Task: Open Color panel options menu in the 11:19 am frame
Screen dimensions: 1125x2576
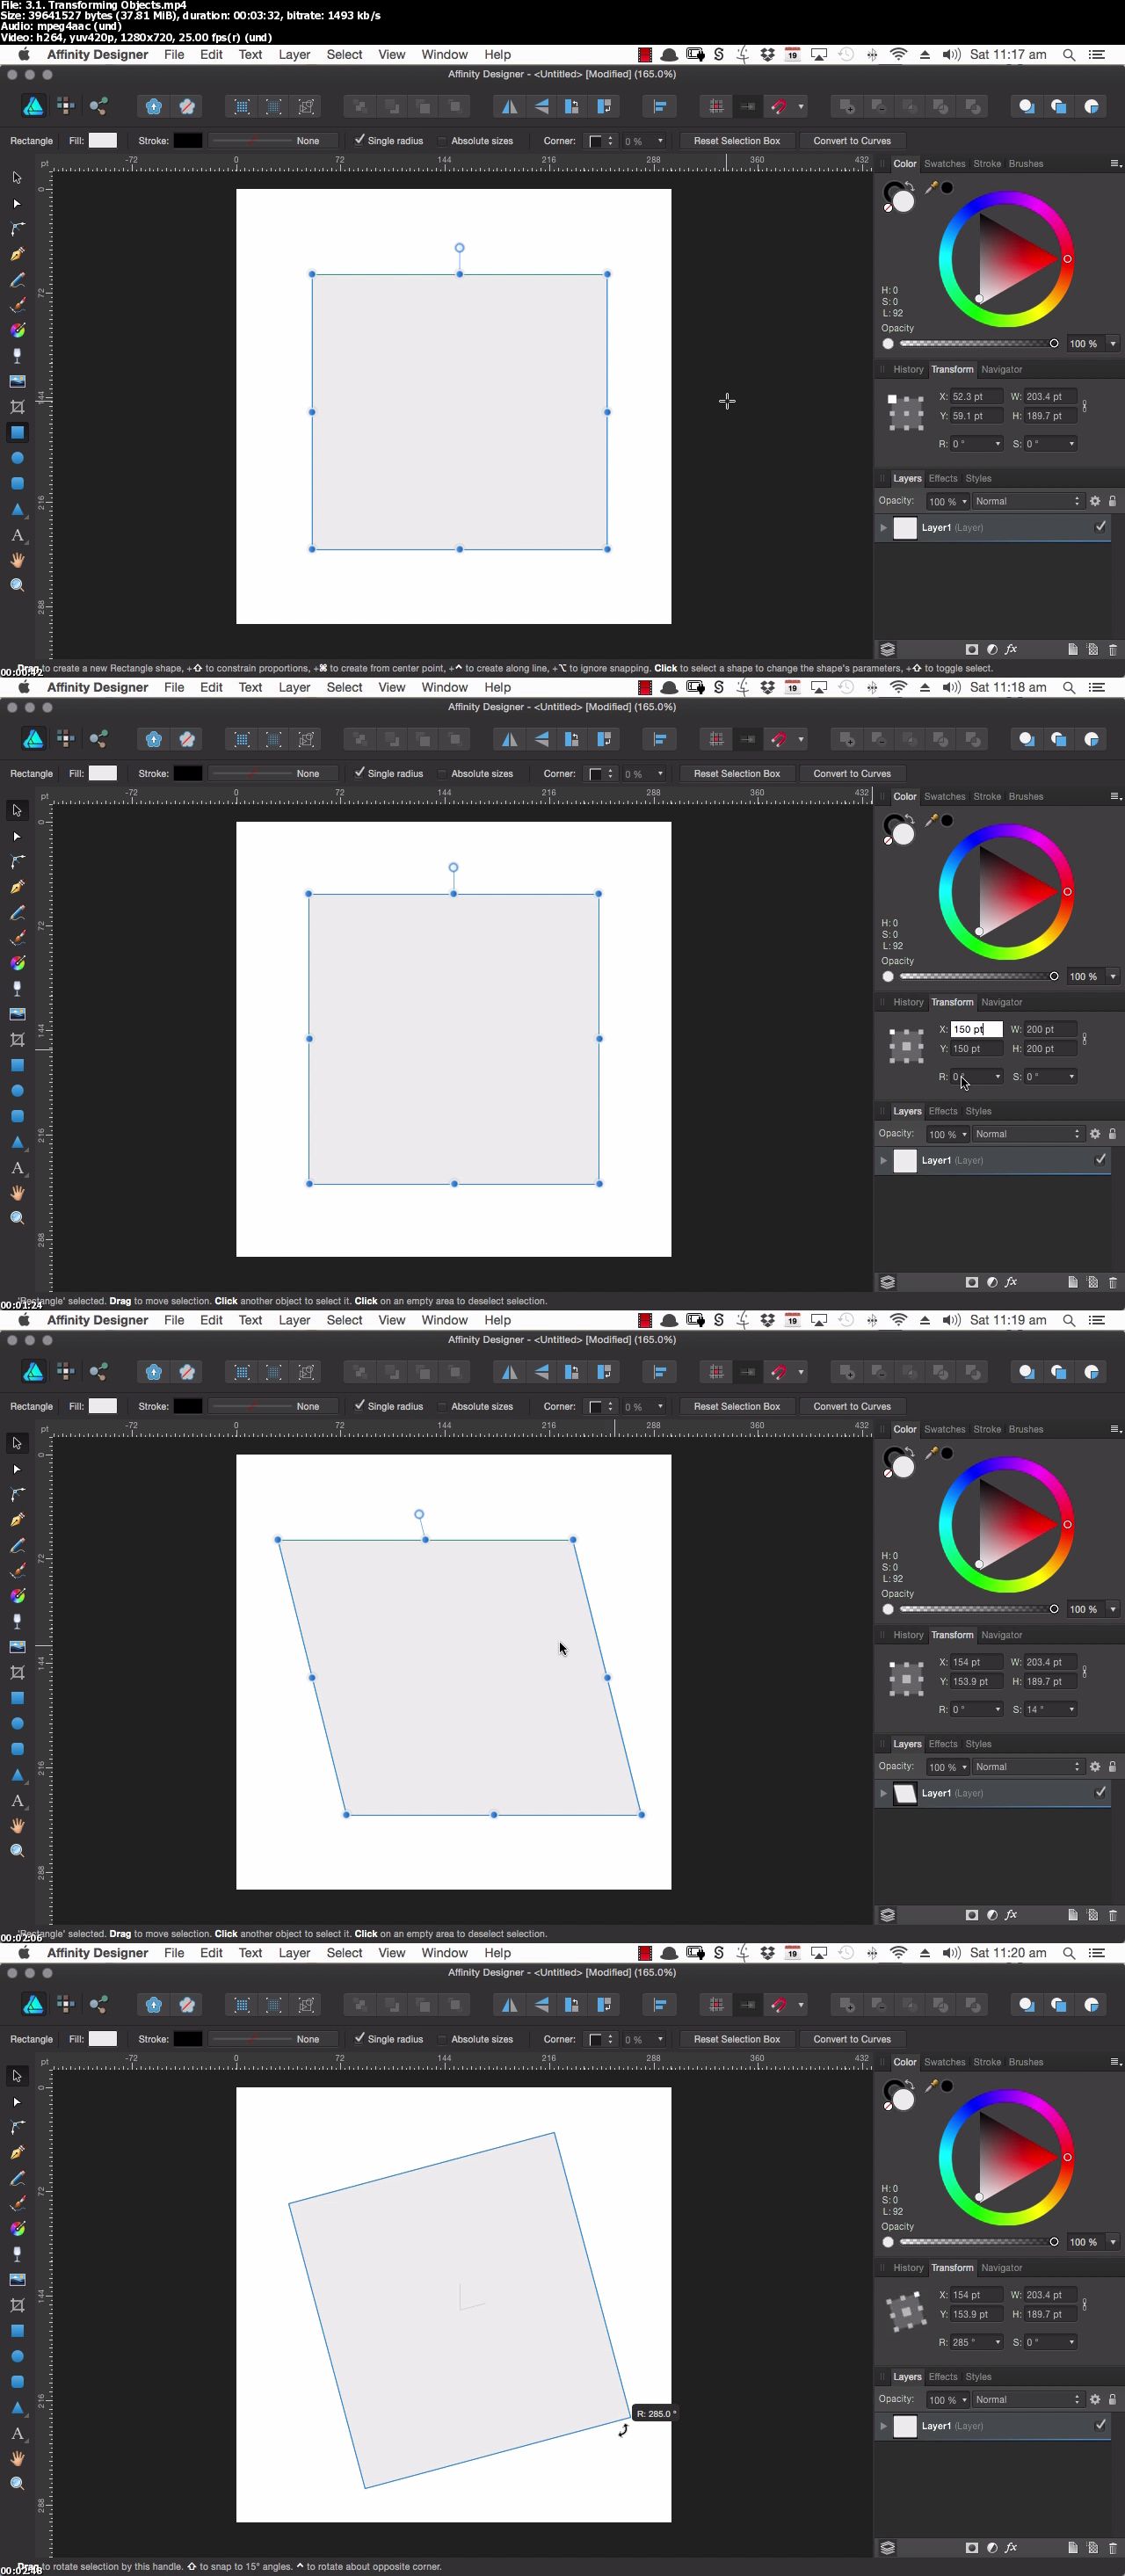Action: (x=1115, y=1429)
